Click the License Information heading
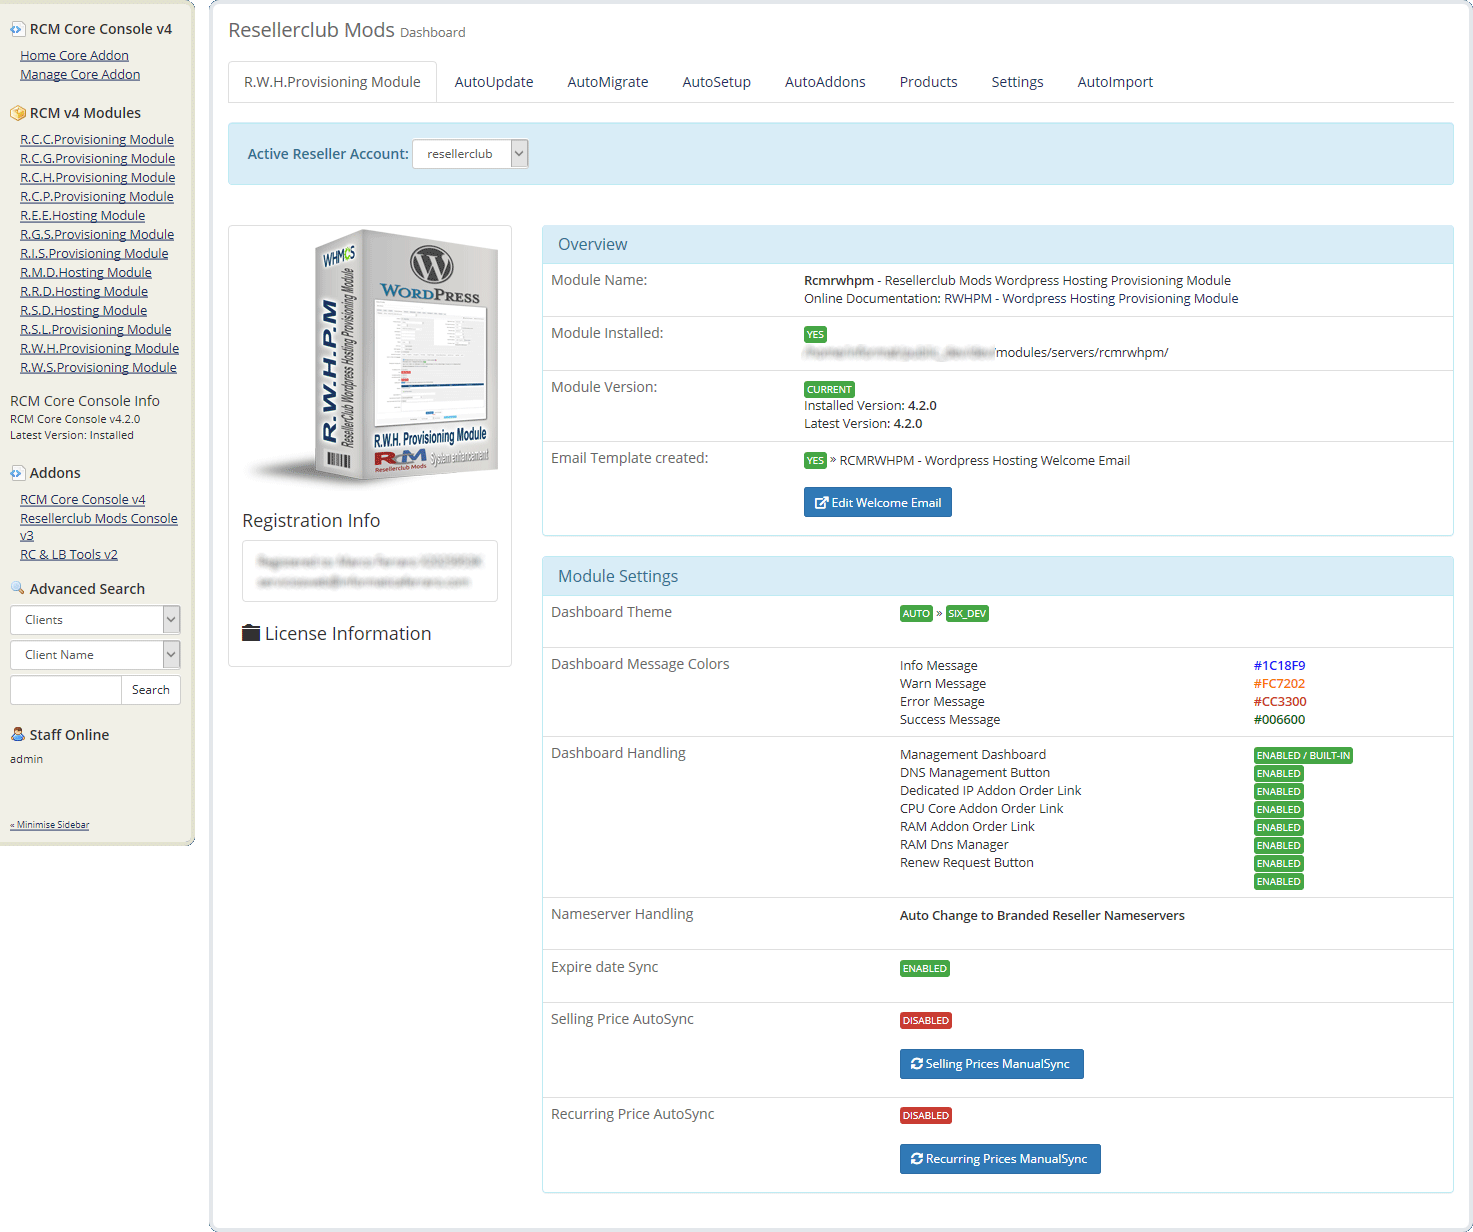The width and height of the screenshot is (1473, 1232). [348, 633]
